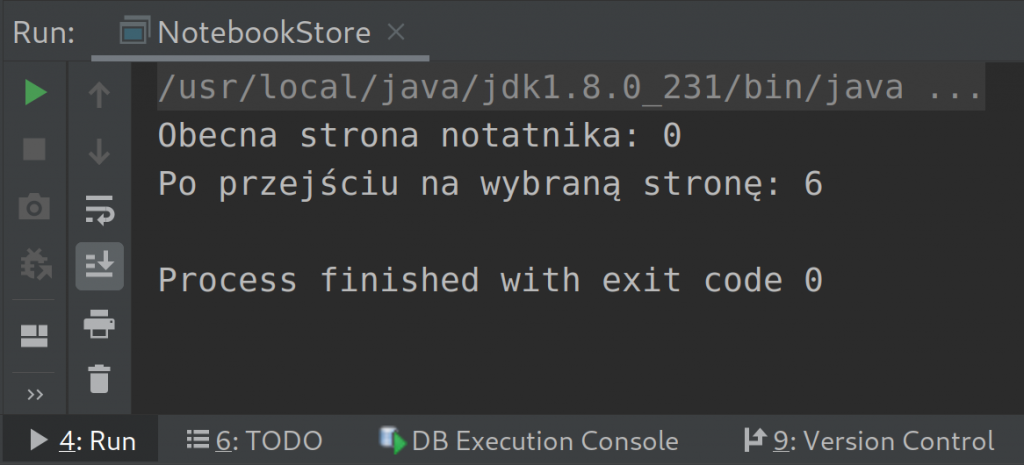Click the 'Process finished with exit code 0' line
Viewport: 1024px width, 465px height.
(490, 281)
